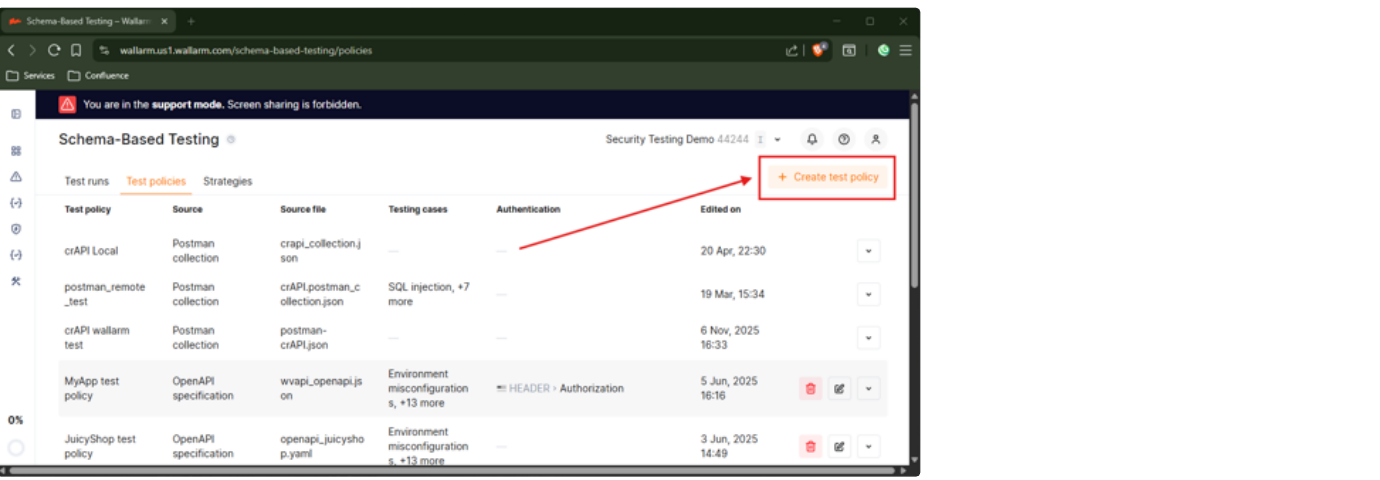Click the info icon beside Schema-Based Testing
Viewport: 1380px width, 480px height.
(x=231, y=140)
